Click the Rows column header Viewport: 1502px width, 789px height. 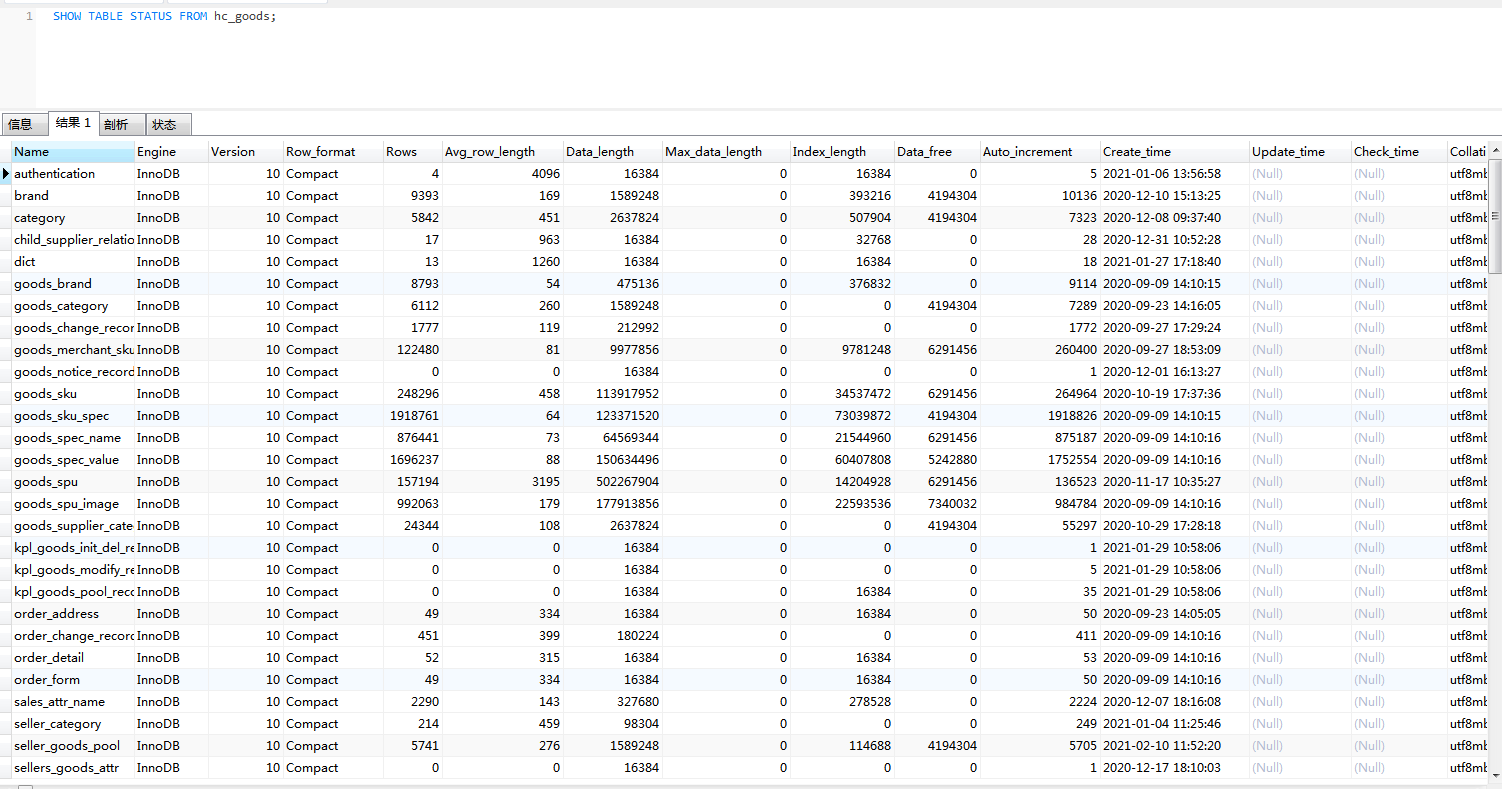point(413,152)
